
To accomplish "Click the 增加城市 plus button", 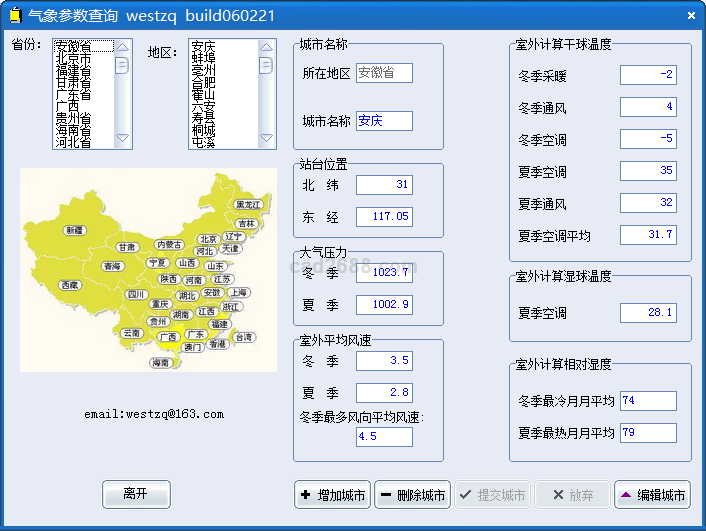I will (333, 495).
